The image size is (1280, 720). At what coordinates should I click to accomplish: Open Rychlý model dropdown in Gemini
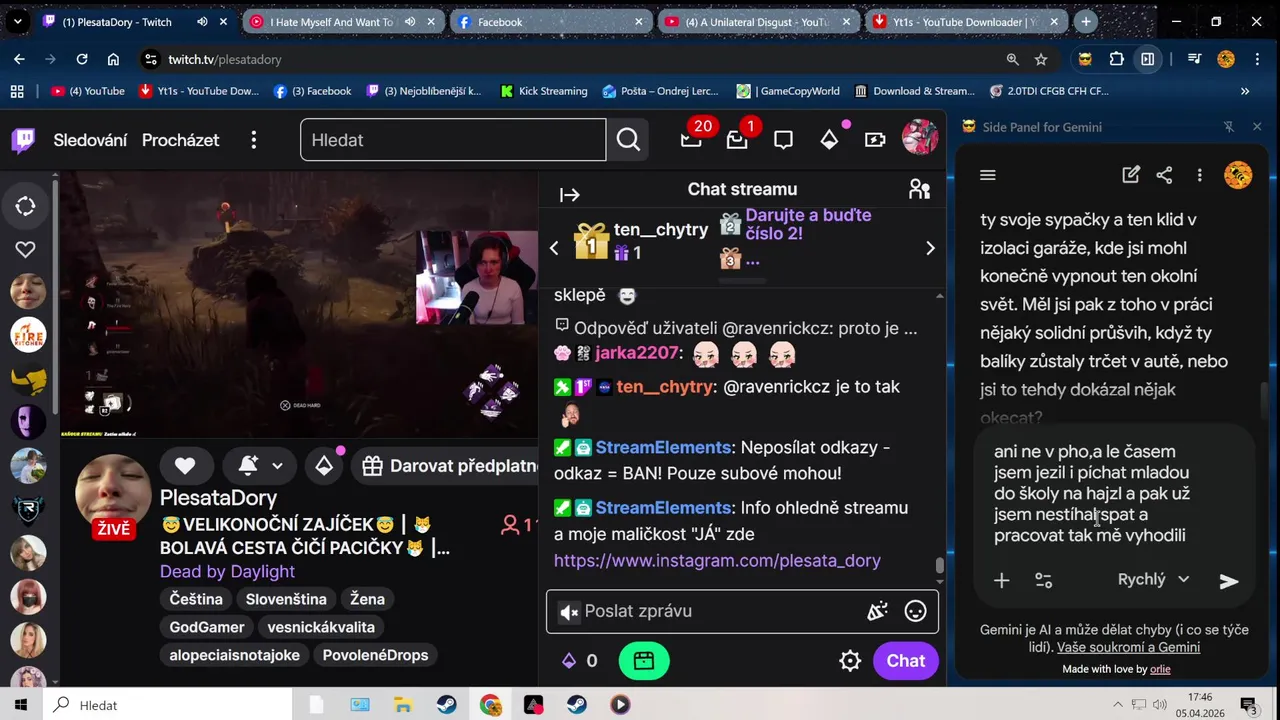coord(1153,579)
